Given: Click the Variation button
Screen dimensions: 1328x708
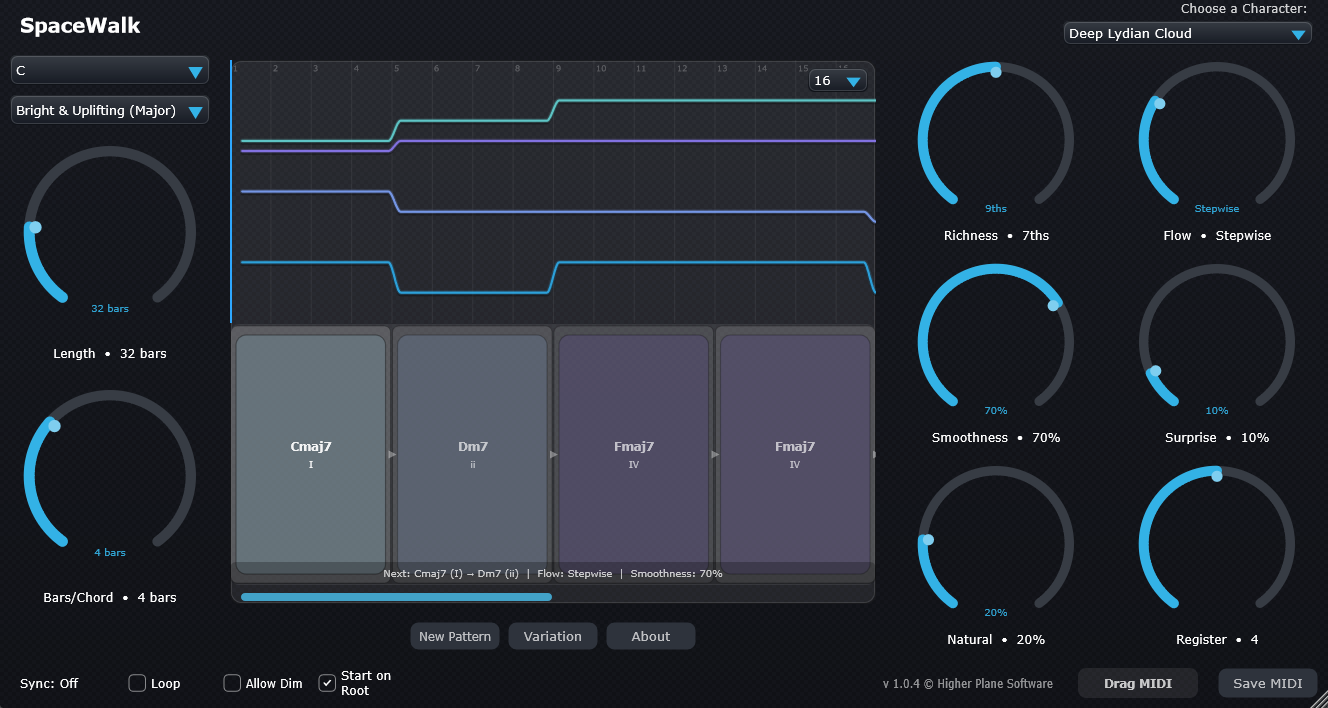Looking at the screenshot, I should pyautogui.click(x=552, y=636).
